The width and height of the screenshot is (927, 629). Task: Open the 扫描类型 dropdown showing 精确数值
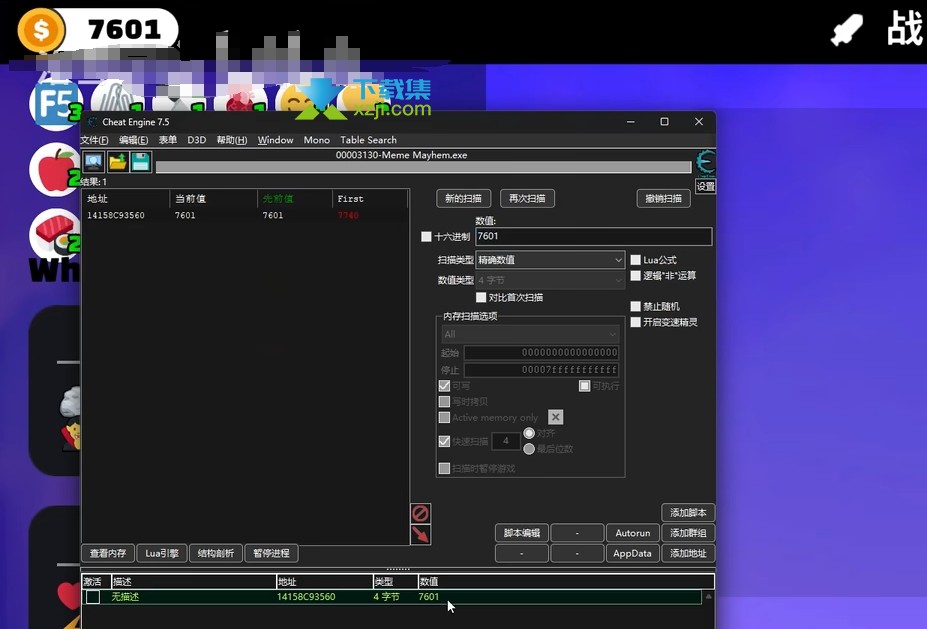click(550, 260)
